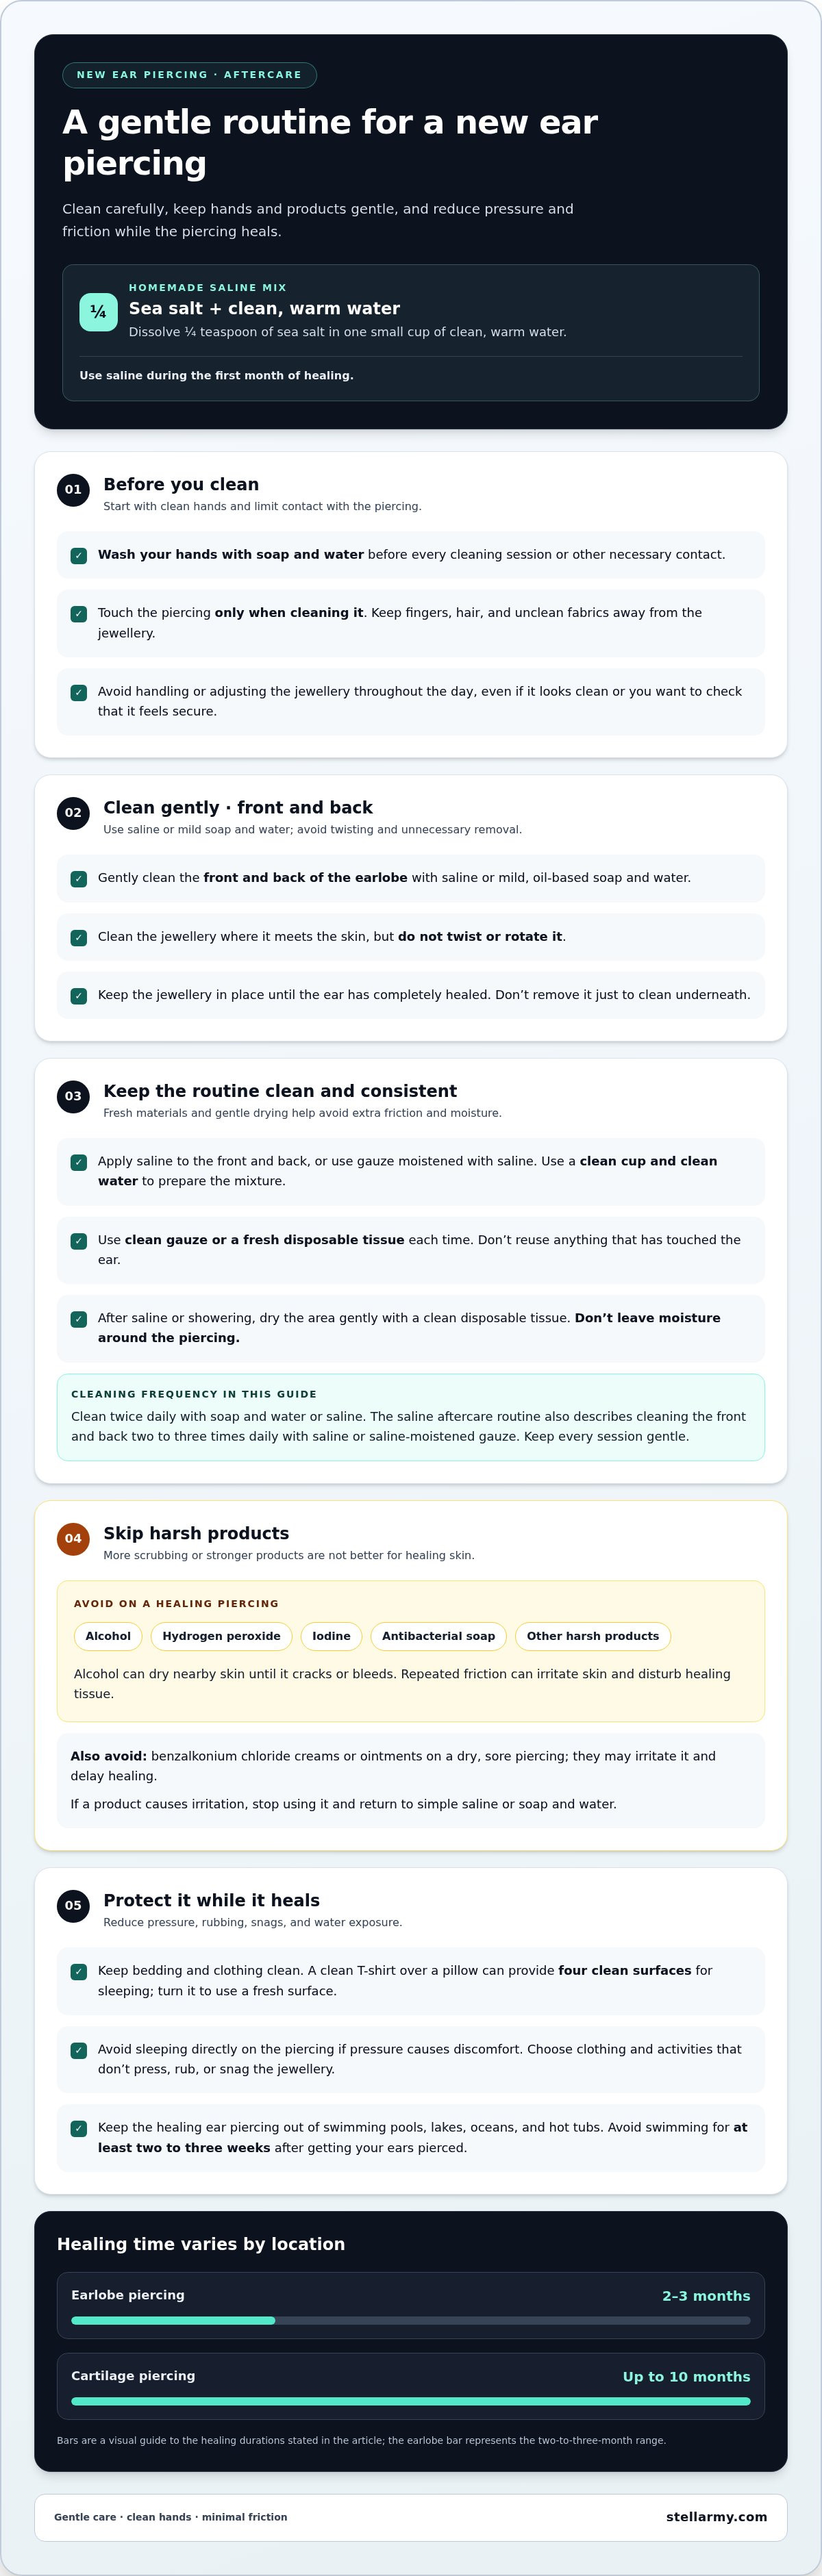
Task: Open the stellarmy.com footer link
Action: [x=717, y=2517]
